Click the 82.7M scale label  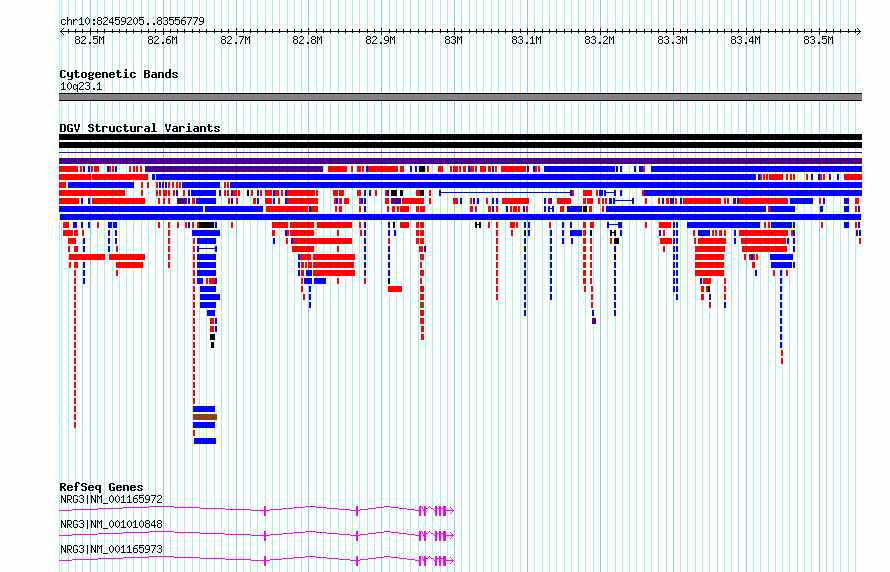(x=235, y=40)
